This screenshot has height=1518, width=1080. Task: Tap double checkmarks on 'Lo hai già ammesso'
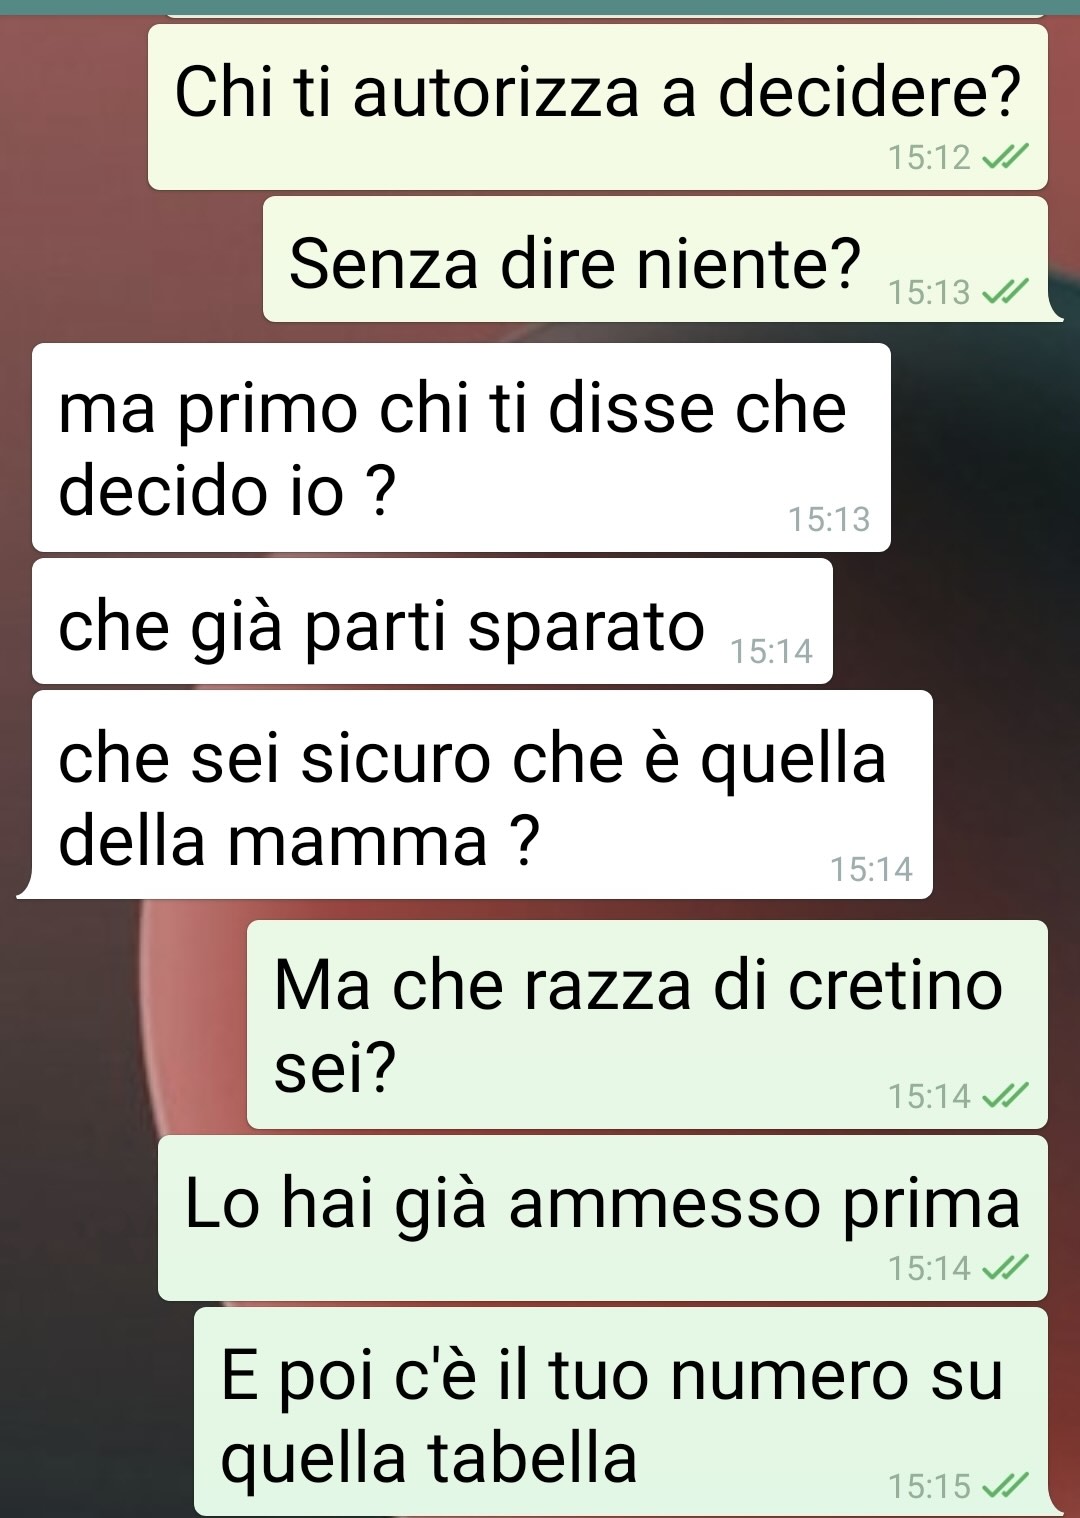click(x=1005, y=1268)
